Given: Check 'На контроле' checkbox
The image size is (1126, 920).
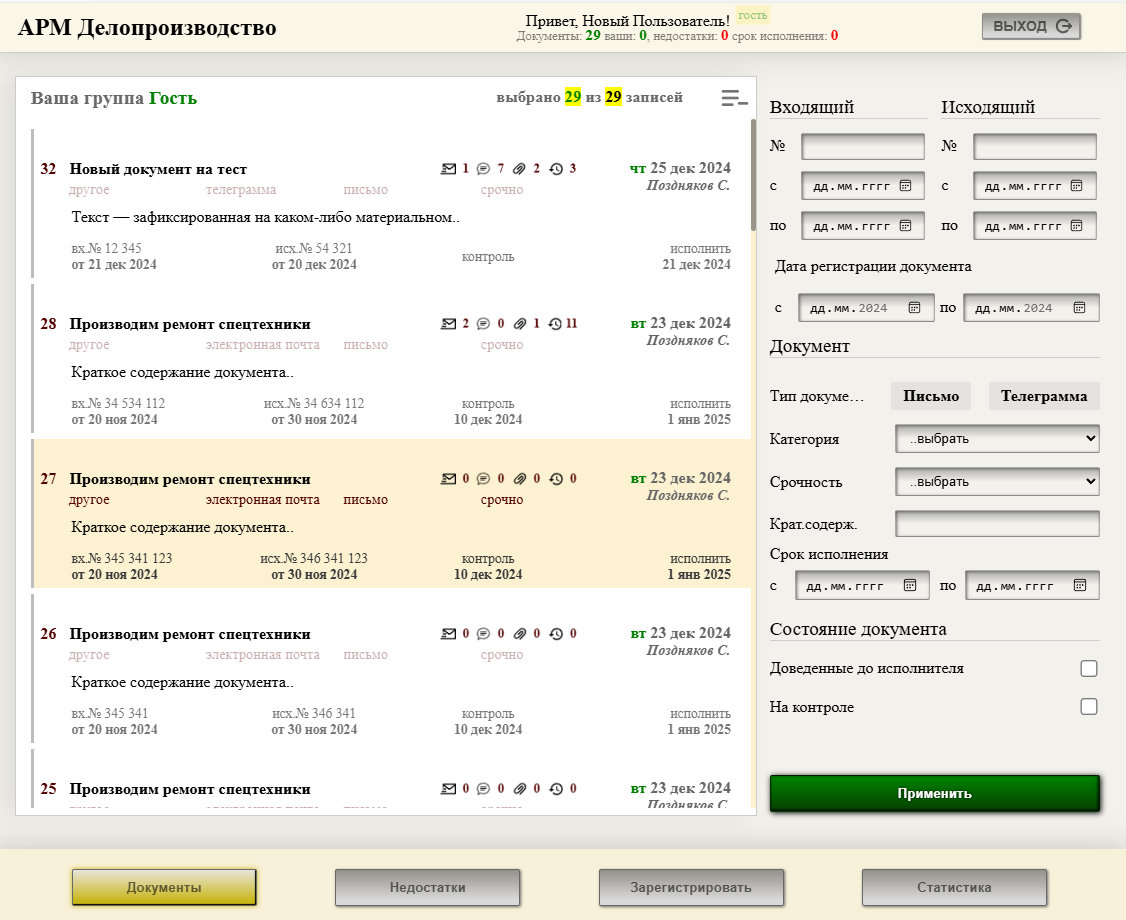Looking at the screenshot, I should (1089, 707).
